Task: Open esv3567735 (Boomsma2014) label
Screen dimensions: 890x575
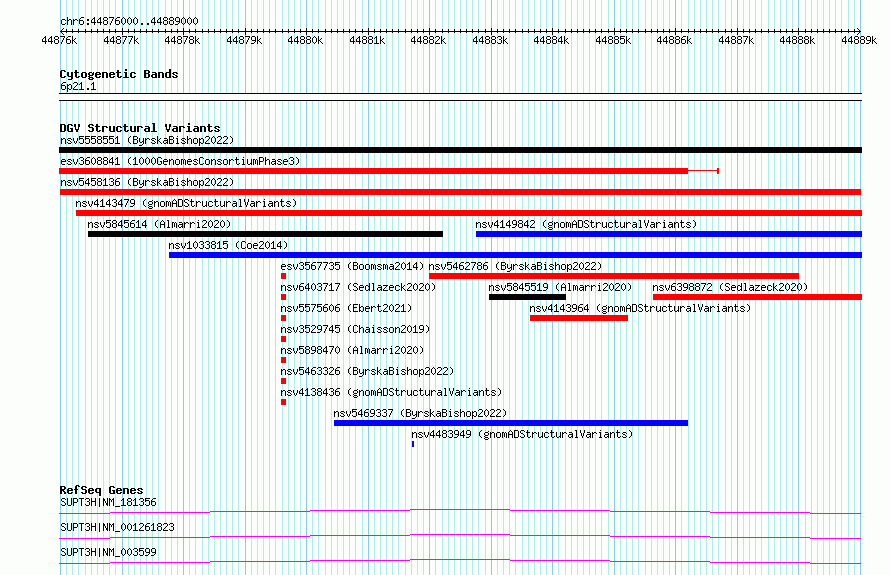Action: [x=352, y=266]
